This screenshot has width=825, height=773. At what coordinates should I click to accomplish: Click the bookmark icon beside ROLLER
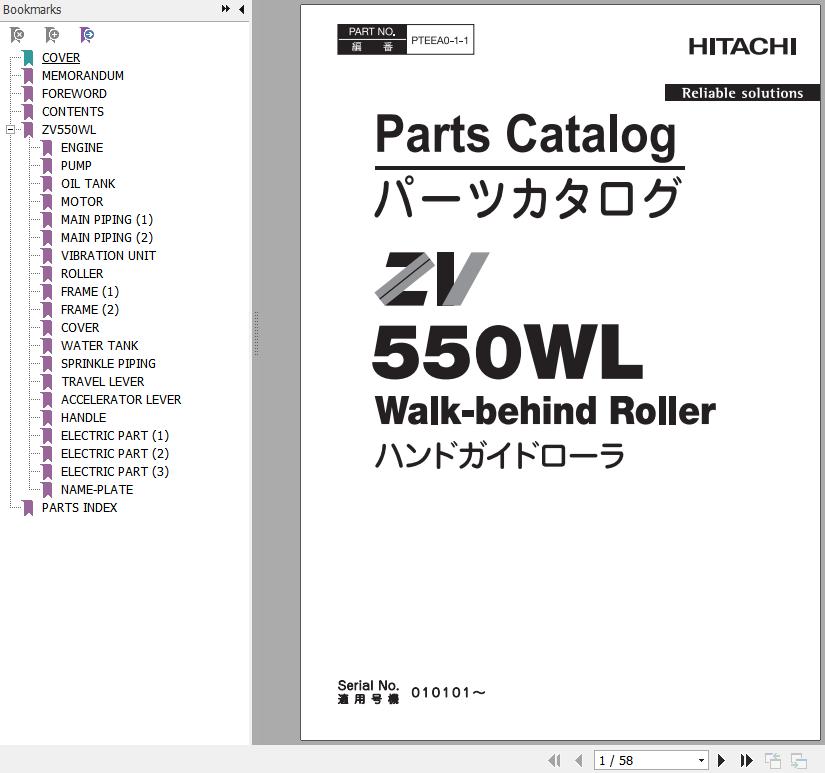[x=47, y=274]
